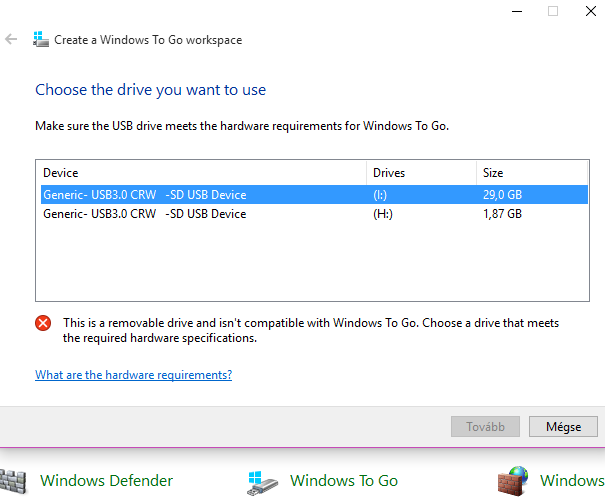
Task: Click the Windows Defender label
Action: pos(106,481)
